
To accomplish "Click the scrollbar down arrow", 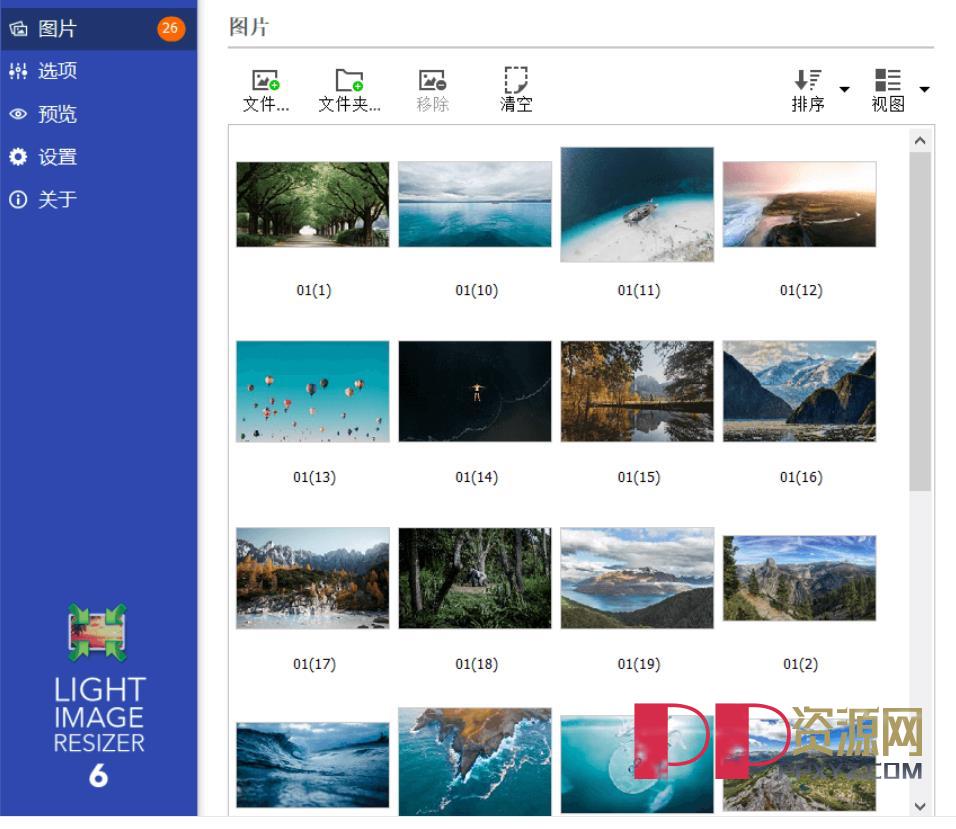I will click(921, 804).
